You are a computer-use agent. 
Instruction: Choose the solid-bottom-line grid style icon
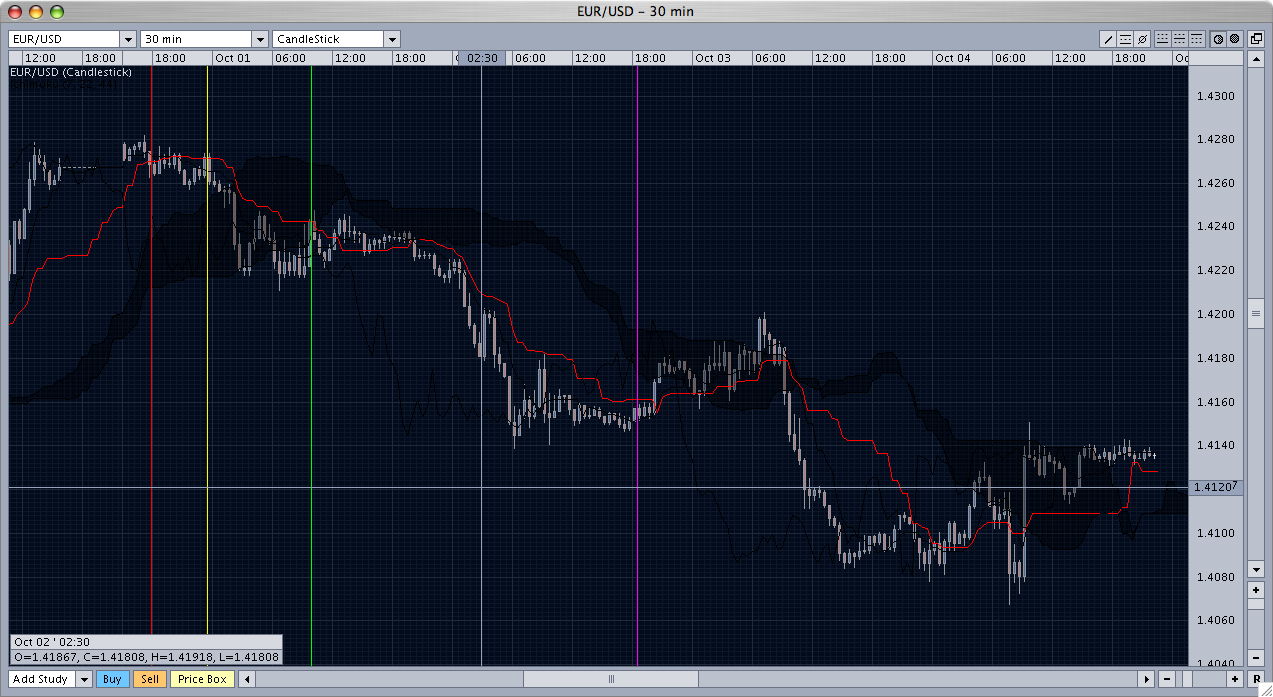click(1162, 39)
